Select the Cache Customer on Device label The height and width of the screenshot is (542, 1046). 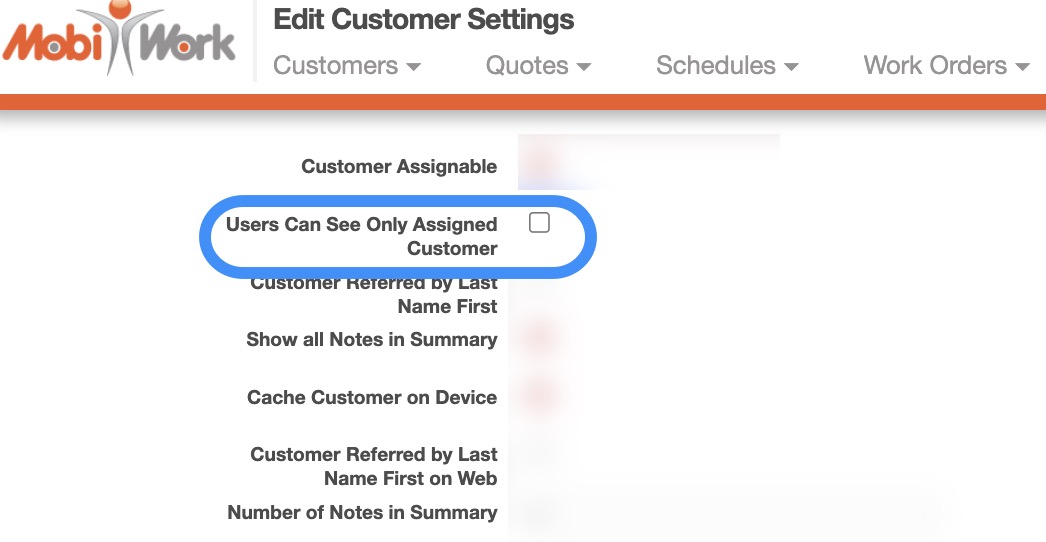point(372,397)
